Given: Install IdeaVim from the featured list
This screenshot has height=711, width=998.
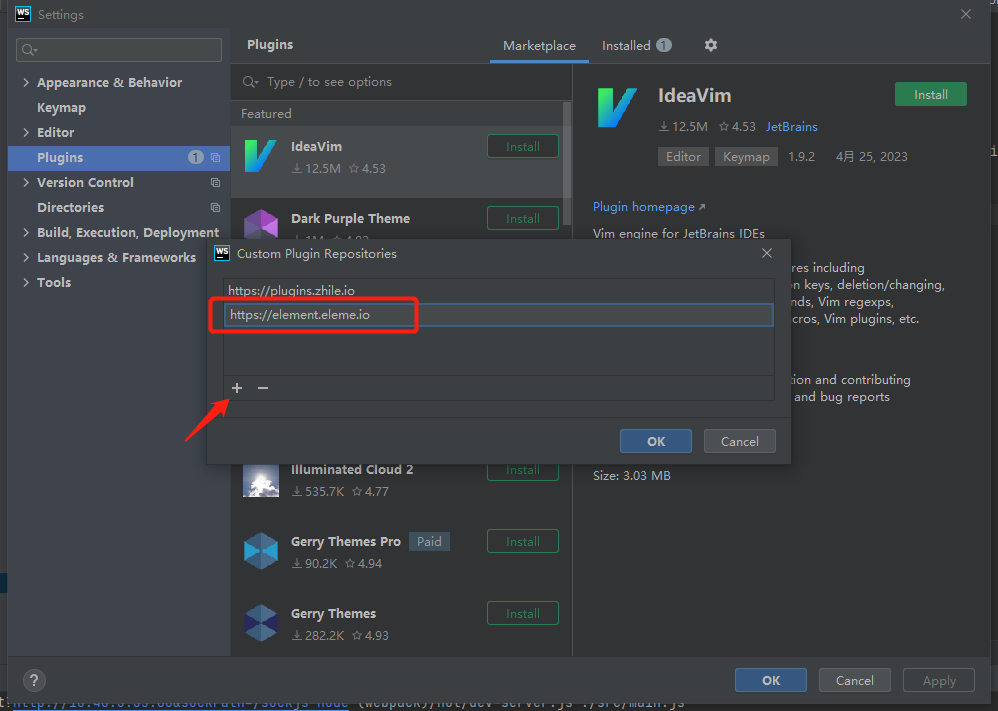Looking at the screenshot, I should pos(523,146).
